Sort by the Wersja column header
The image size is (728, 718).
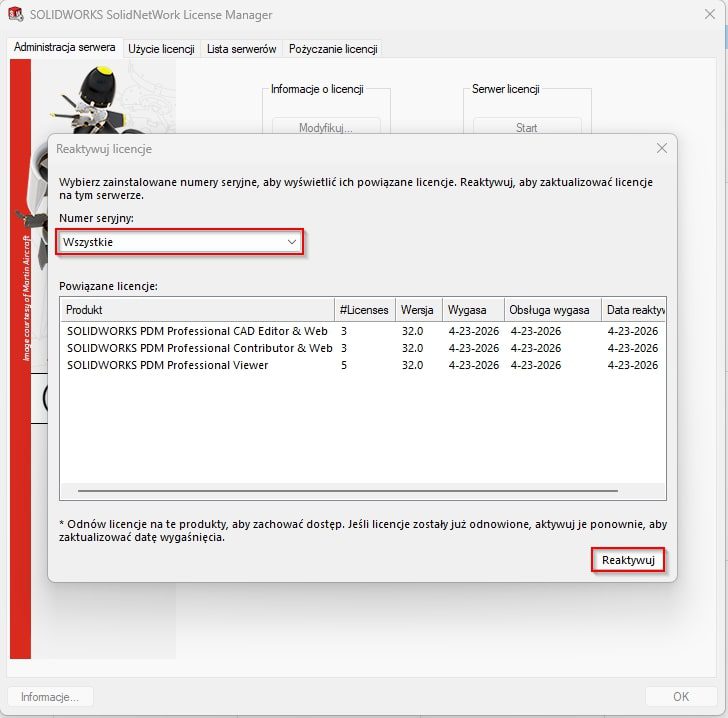tap(418, 310)
